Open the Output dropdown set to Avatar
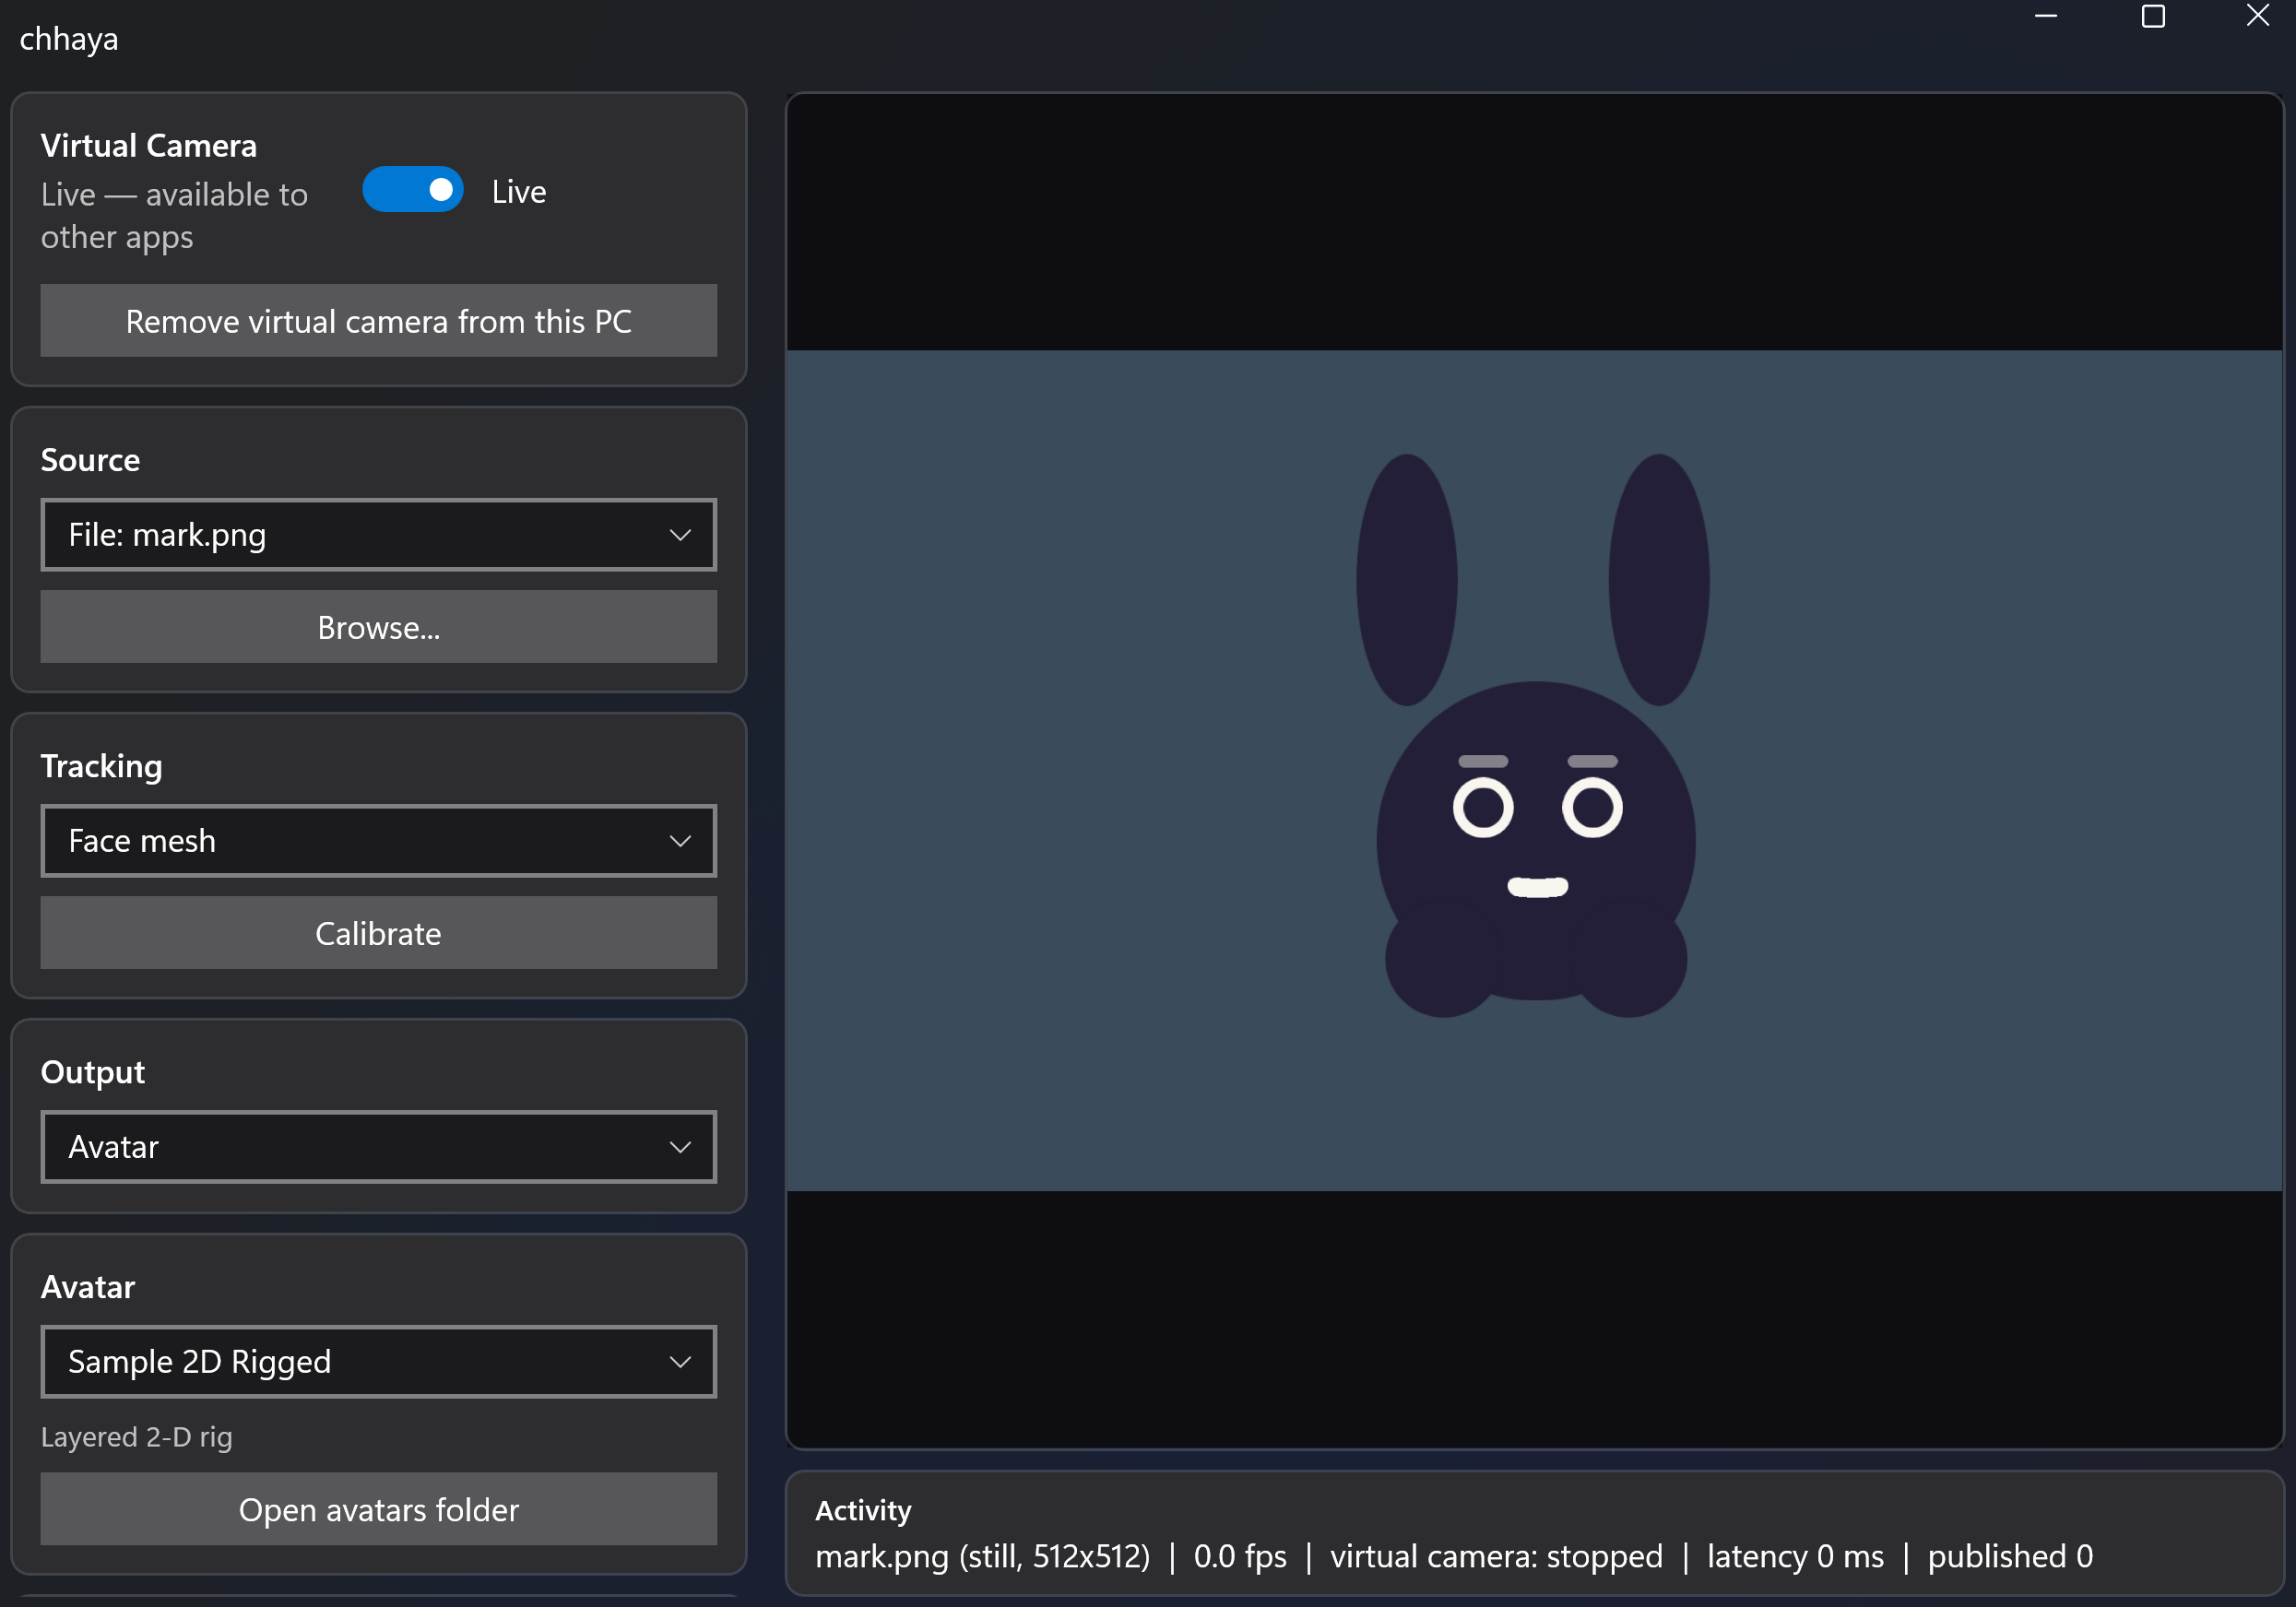This screenshot has width=2296, height=1607. click(x=378, y=1147)
